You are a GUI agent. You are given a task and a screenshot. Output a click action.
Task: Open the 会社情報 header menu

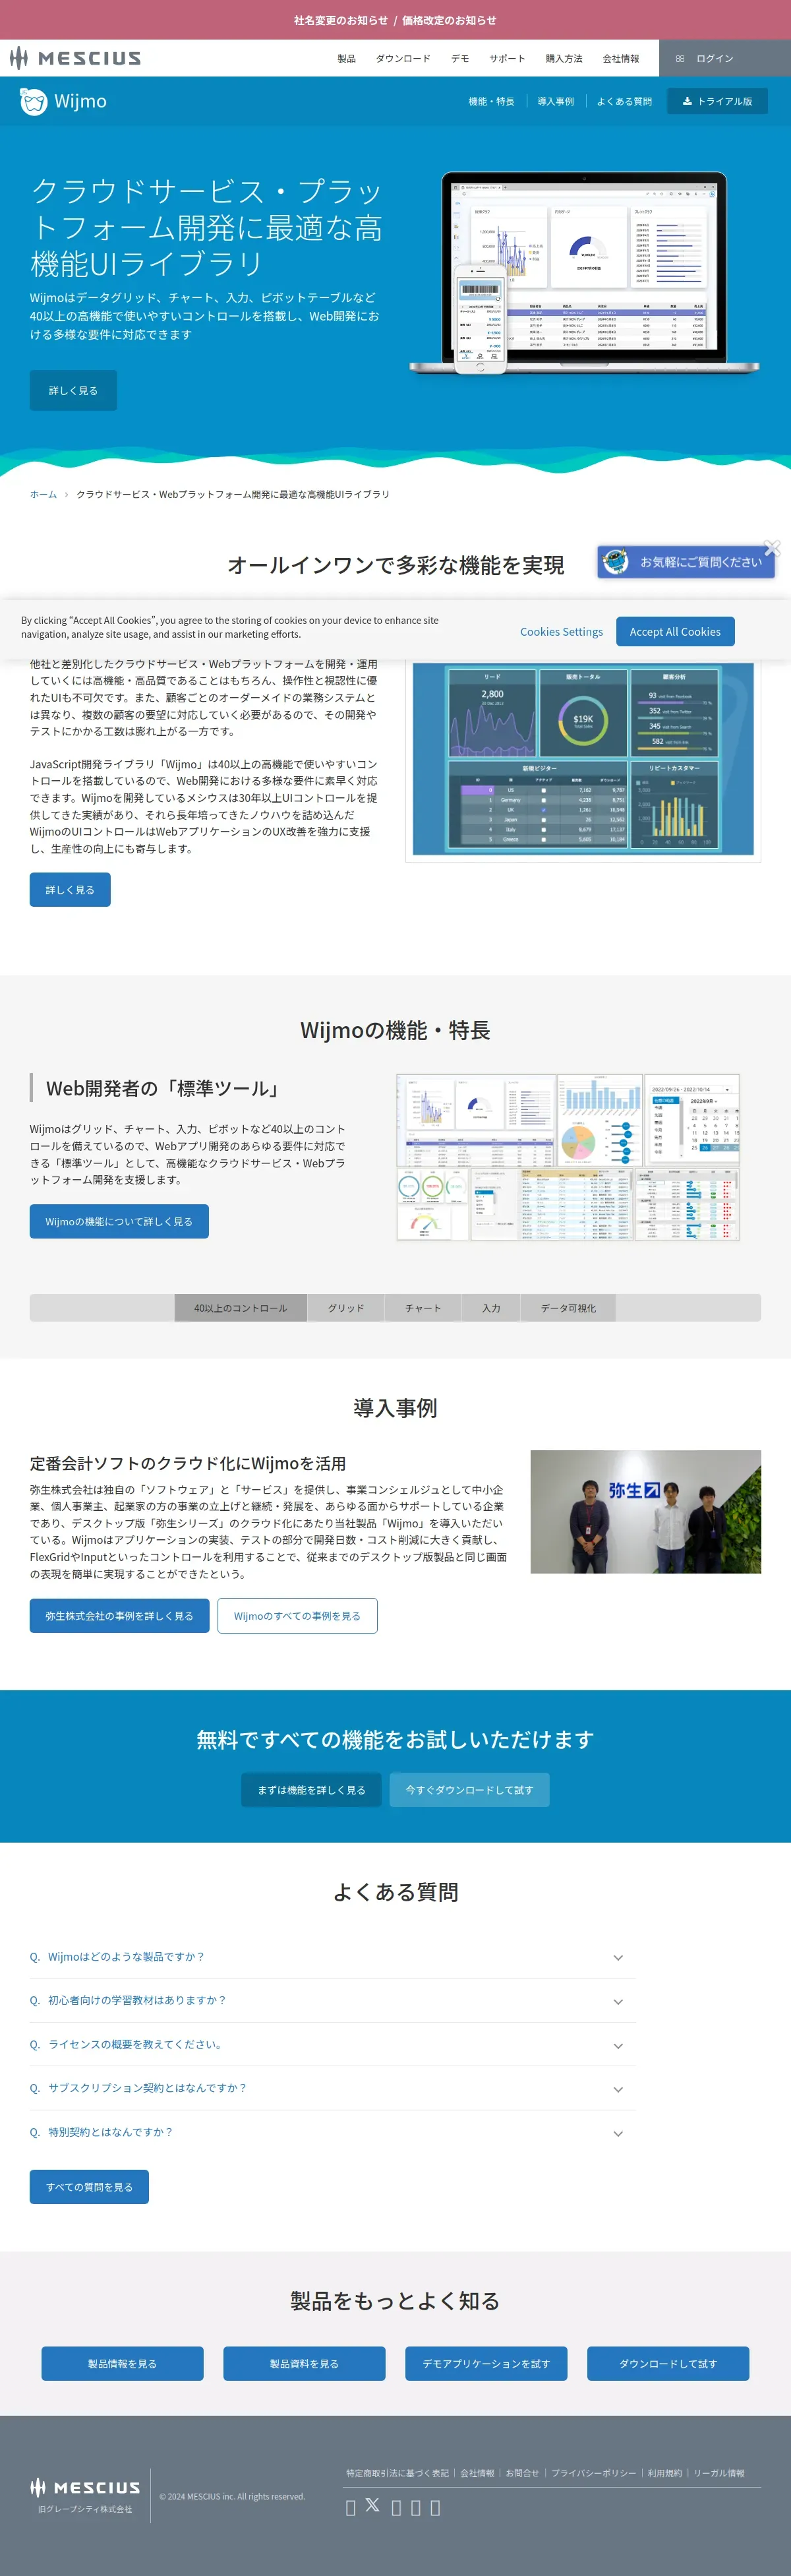coord(621,59)
